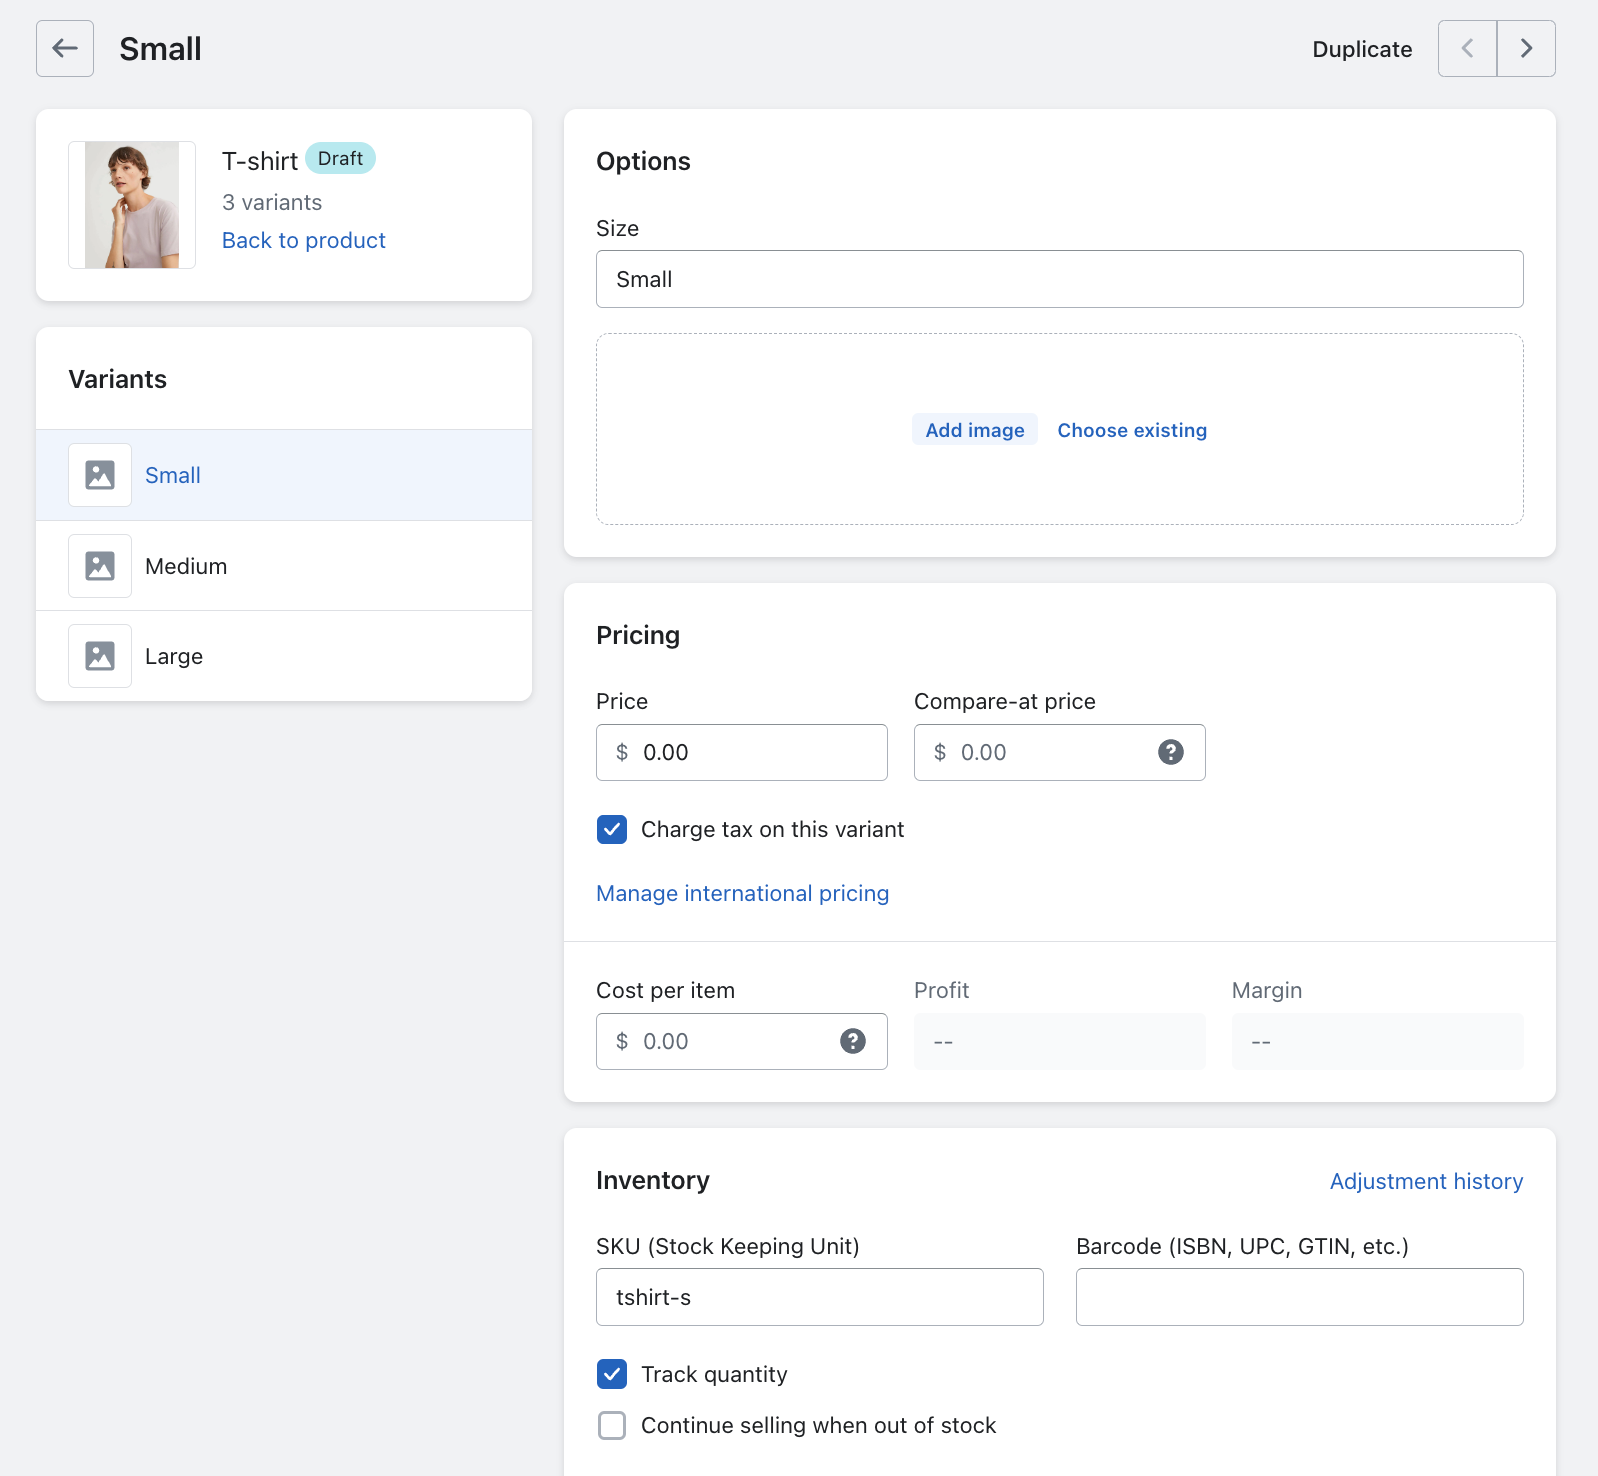Image resolution: width=1598 pixels, height=1476 pixels.
Task: Open help icon in Compare-at price field
Action: point(1170,752)
